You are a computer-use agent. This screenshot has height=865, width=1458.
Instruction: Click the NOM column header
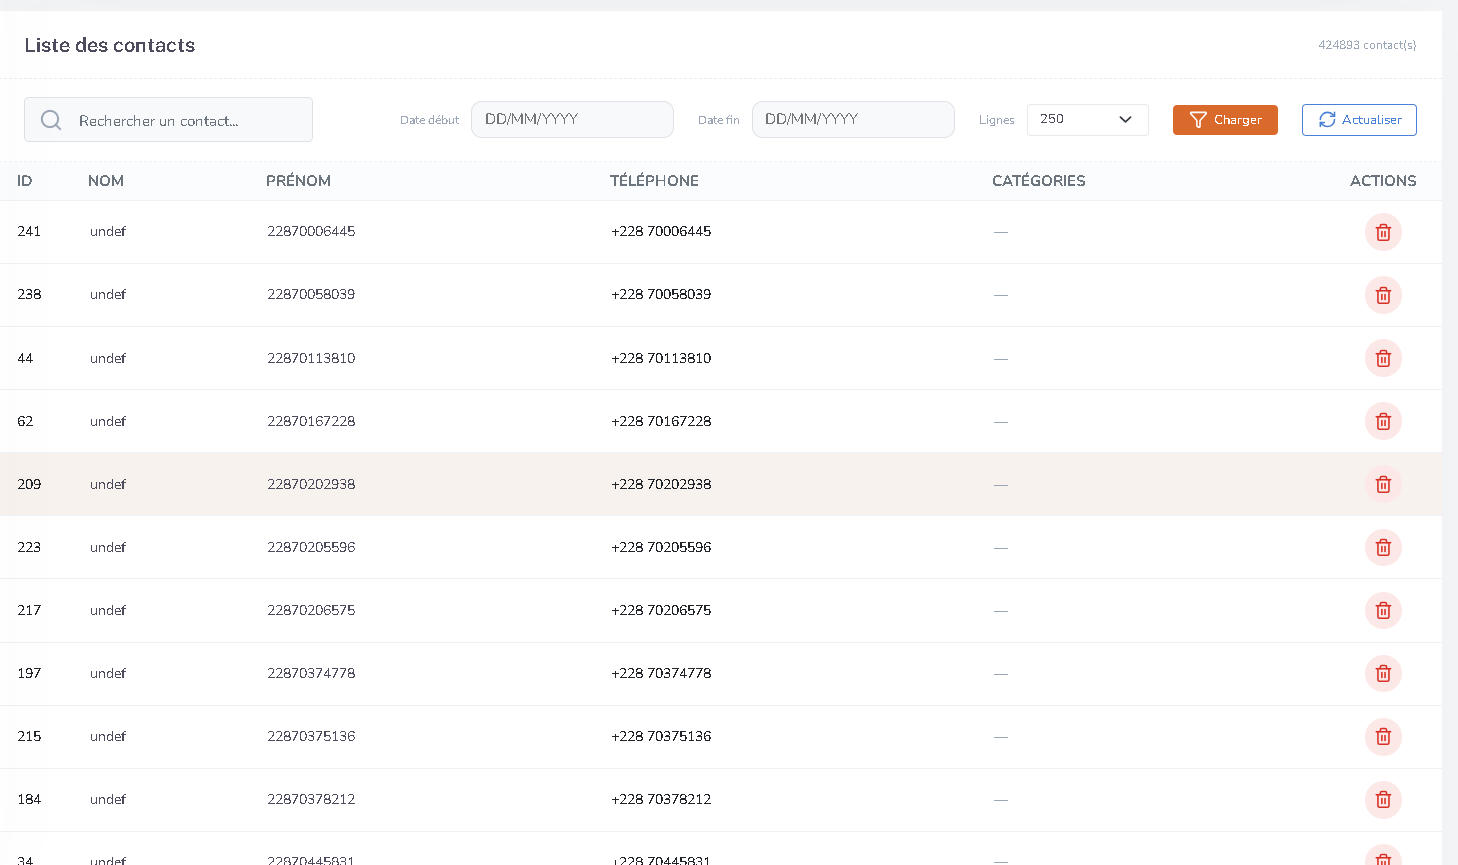(106, 181)
